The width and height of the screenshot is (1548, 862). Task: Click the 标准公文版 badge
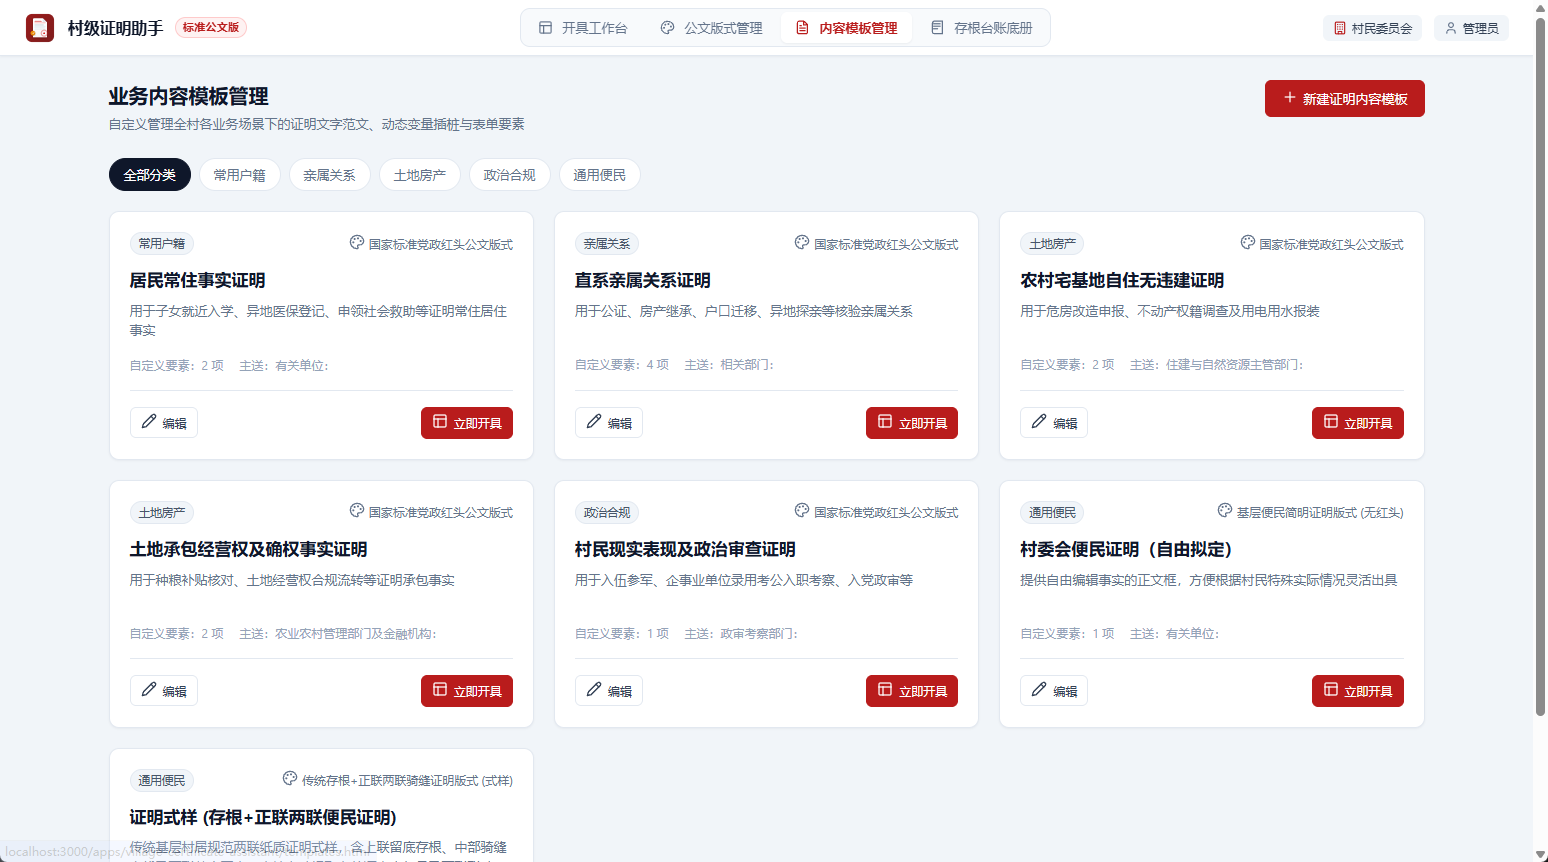[211, 28]
